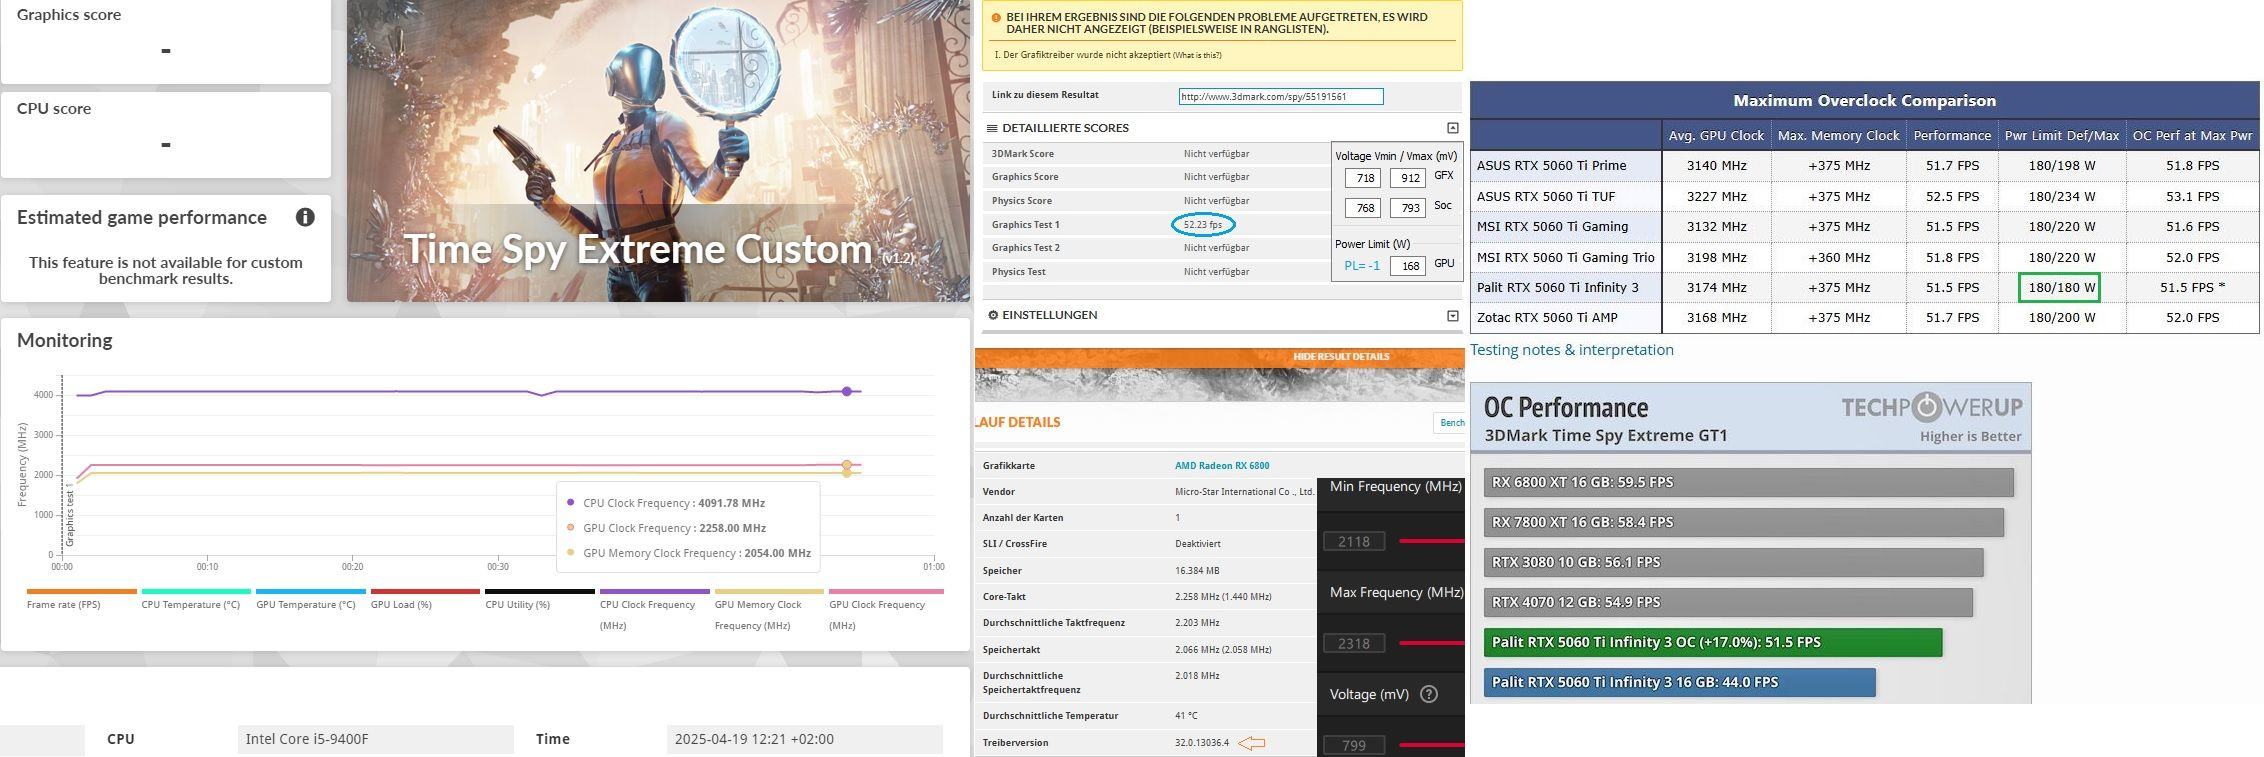Toggle CPU Clock Frequency (MHz) legend entry
2264x757 pixels.
coord(654,609)
